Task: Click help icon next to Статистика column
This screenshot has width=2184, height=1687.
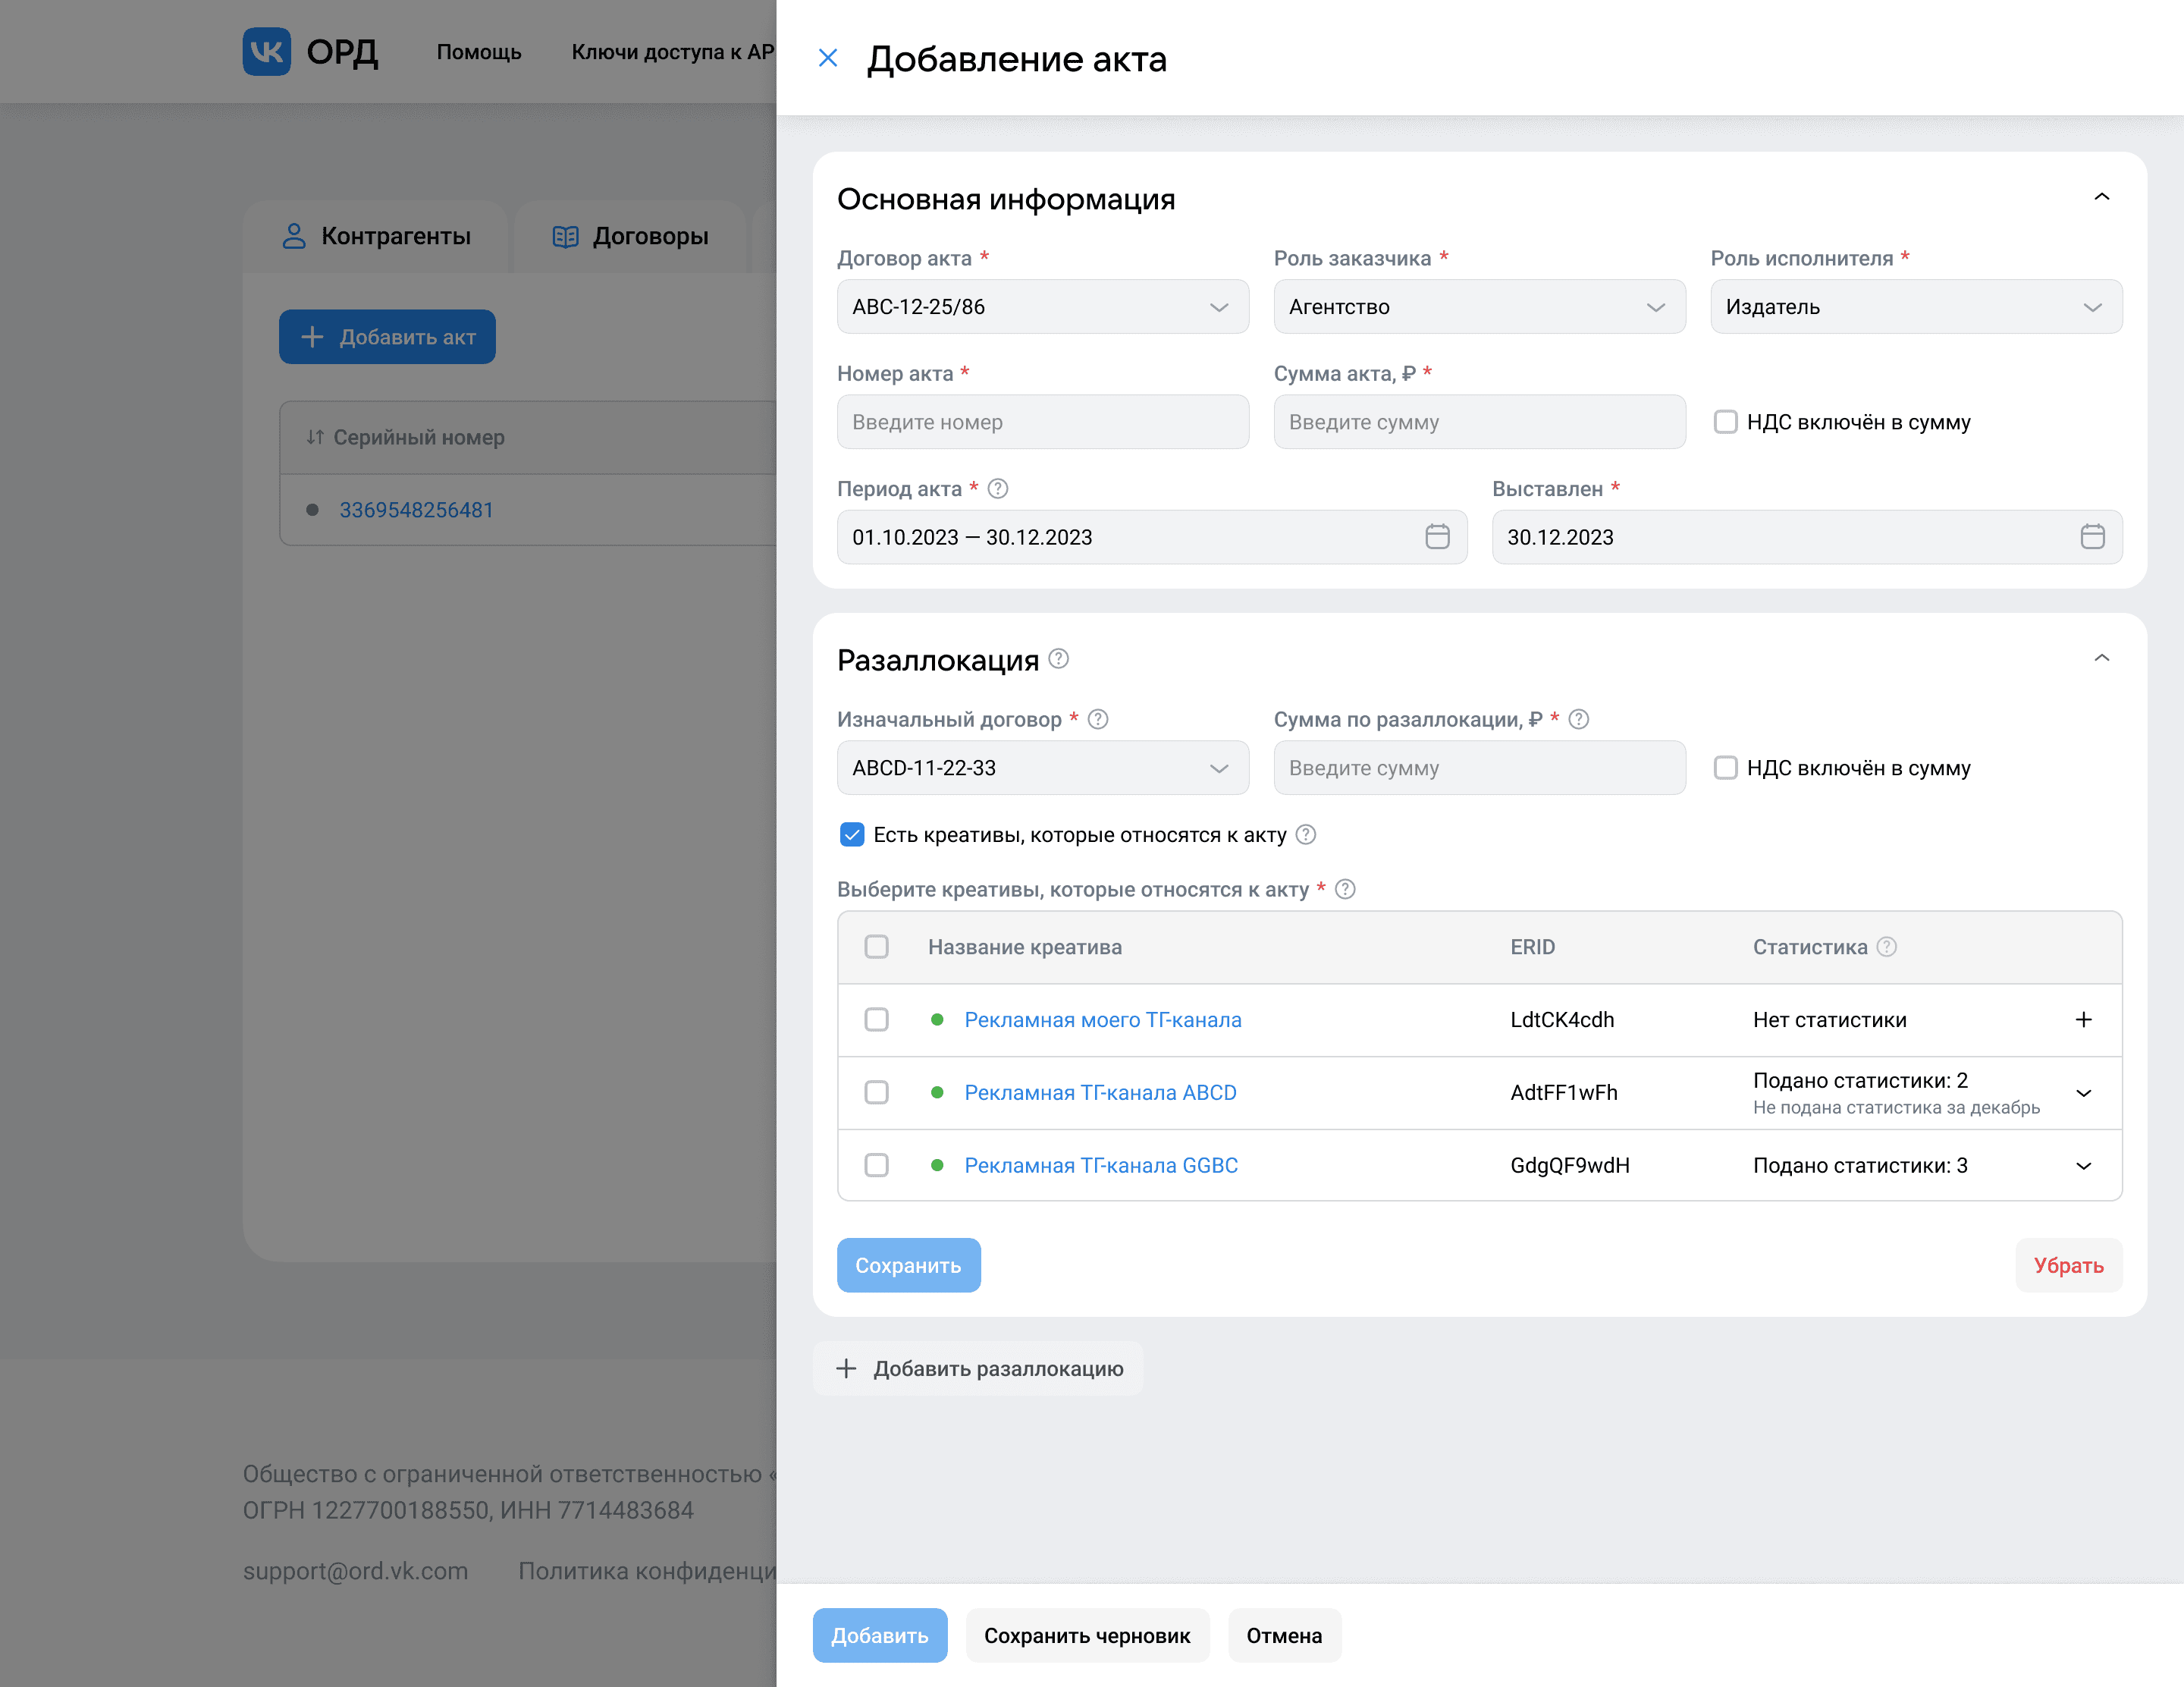Action: coord(1886,947)
